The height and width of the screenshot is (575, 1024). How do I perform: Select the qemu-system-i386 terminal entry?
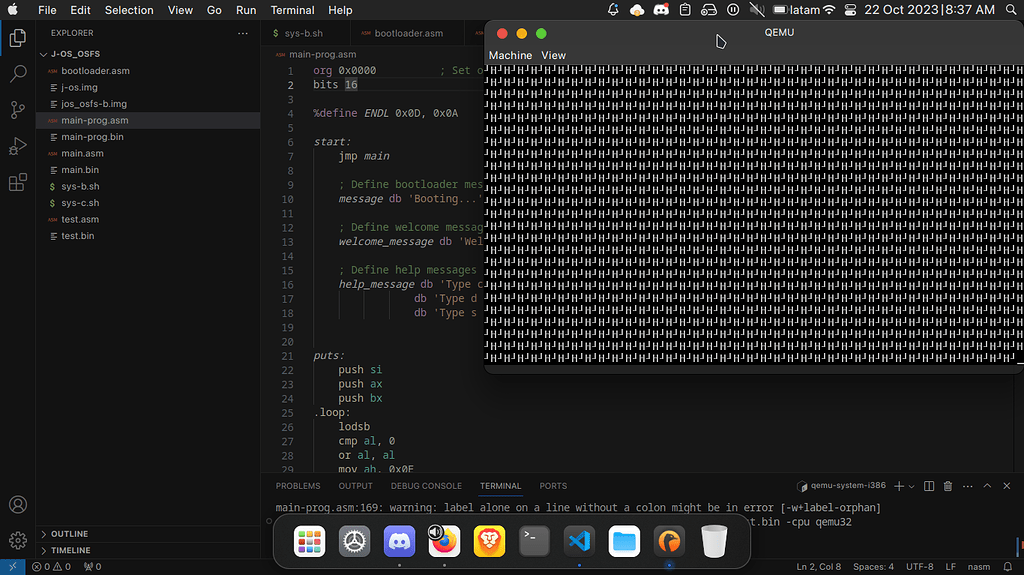point(841,486)
